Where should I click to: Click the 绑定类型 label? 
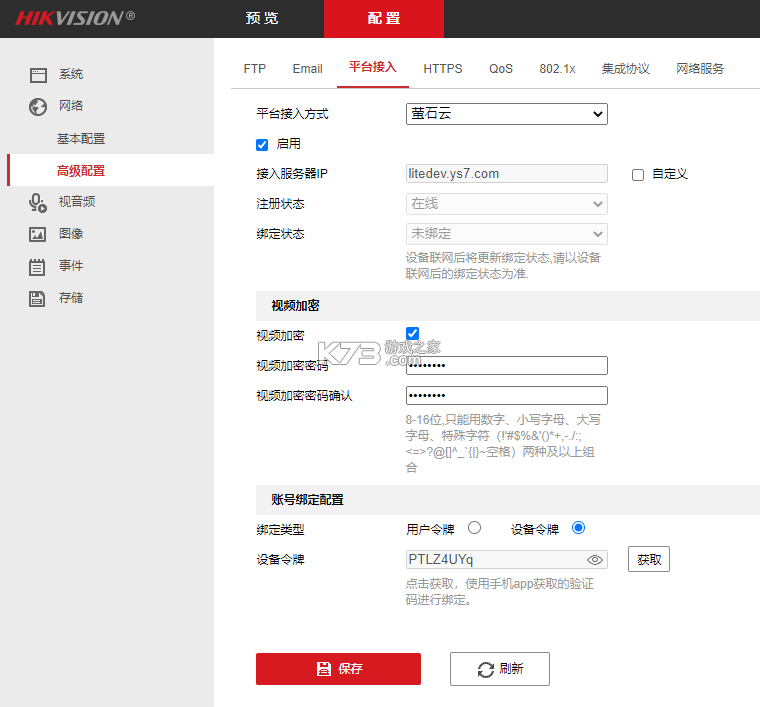coord(280,530)
